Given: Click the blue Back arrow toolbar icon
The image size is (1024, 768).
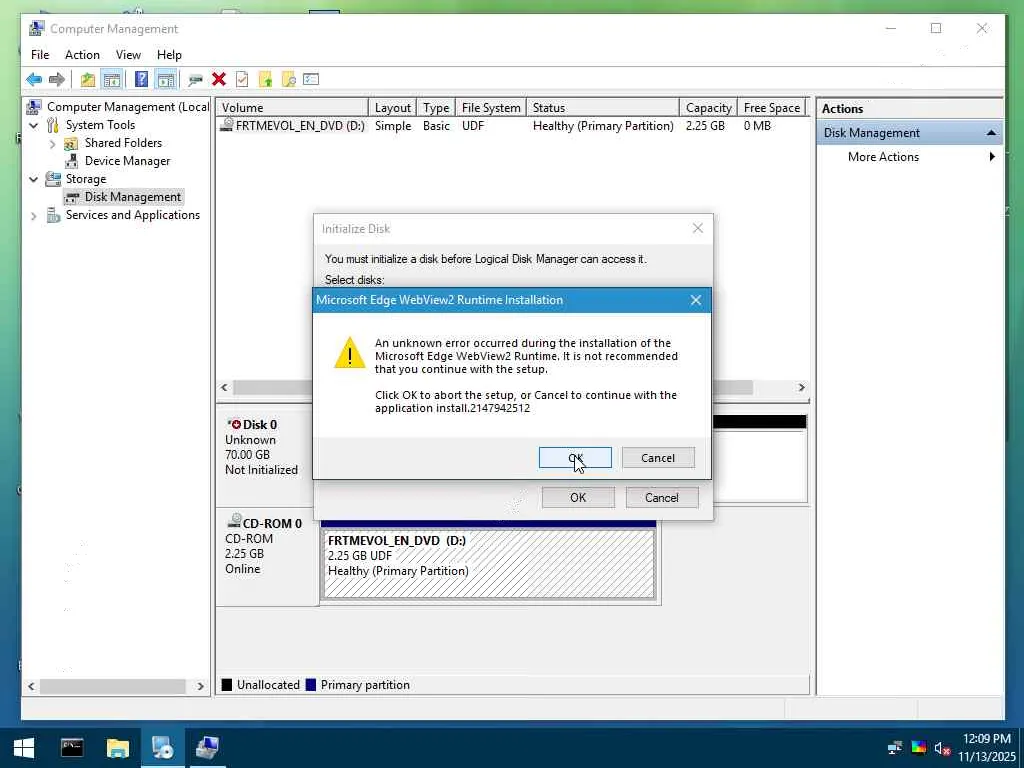Looking at the screenshot, I should pos(34,80).
